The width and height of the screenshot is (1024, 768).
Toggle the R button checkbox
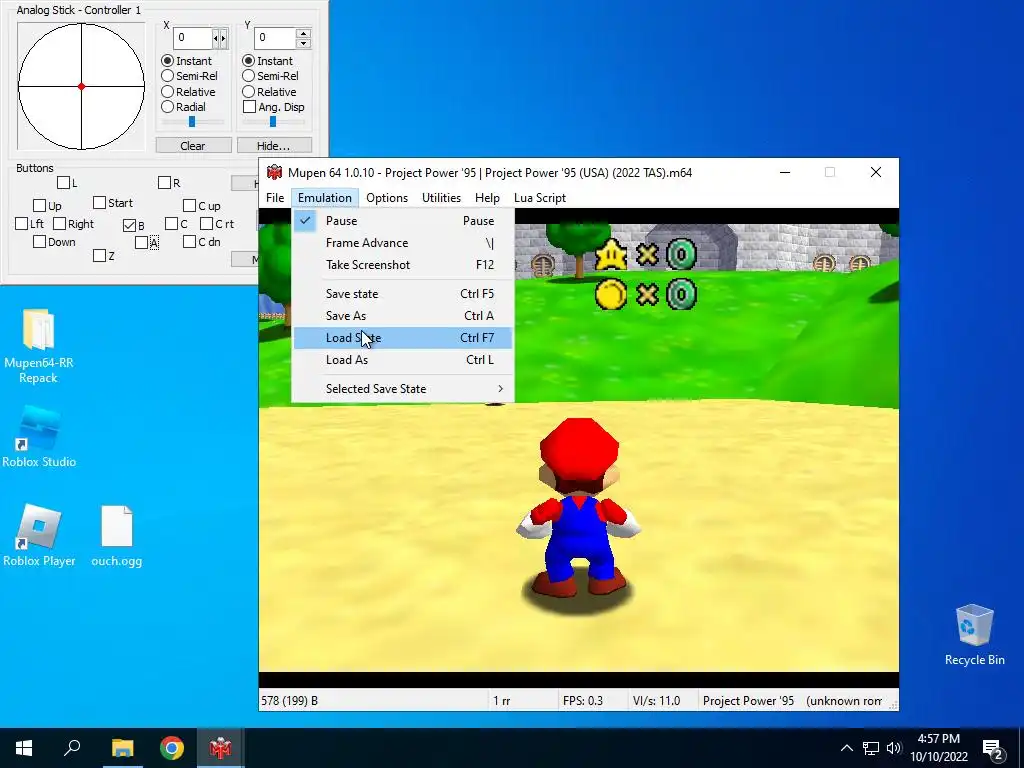(x=165, y=183)
